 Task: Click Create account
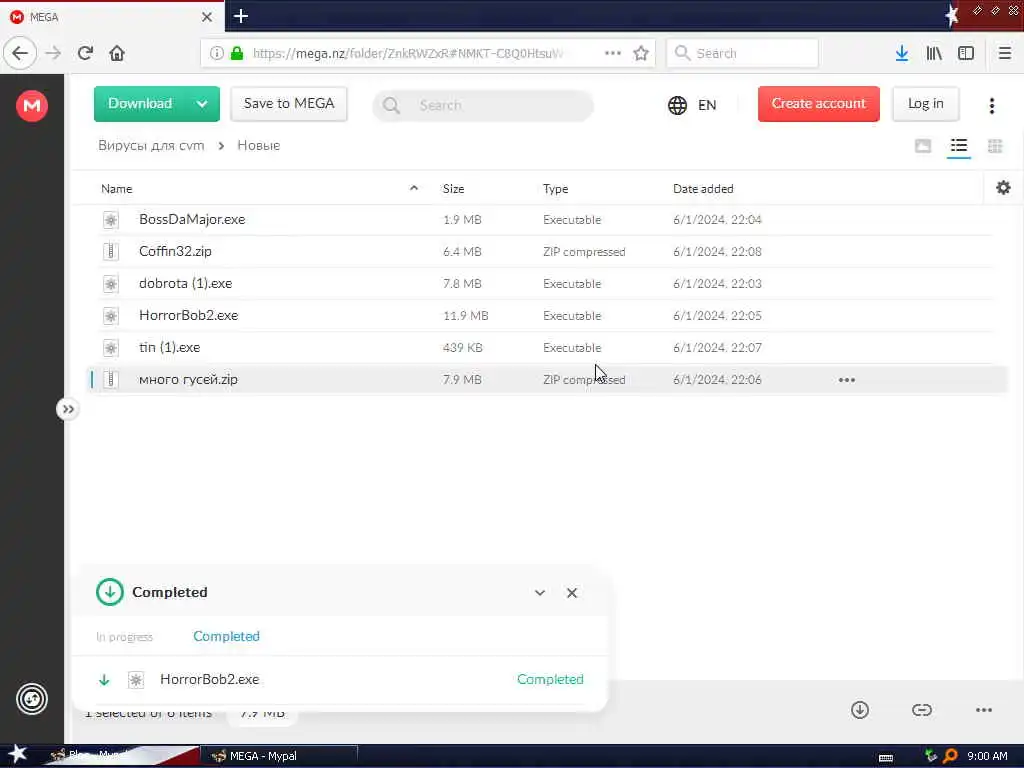(x=818, y=104)
